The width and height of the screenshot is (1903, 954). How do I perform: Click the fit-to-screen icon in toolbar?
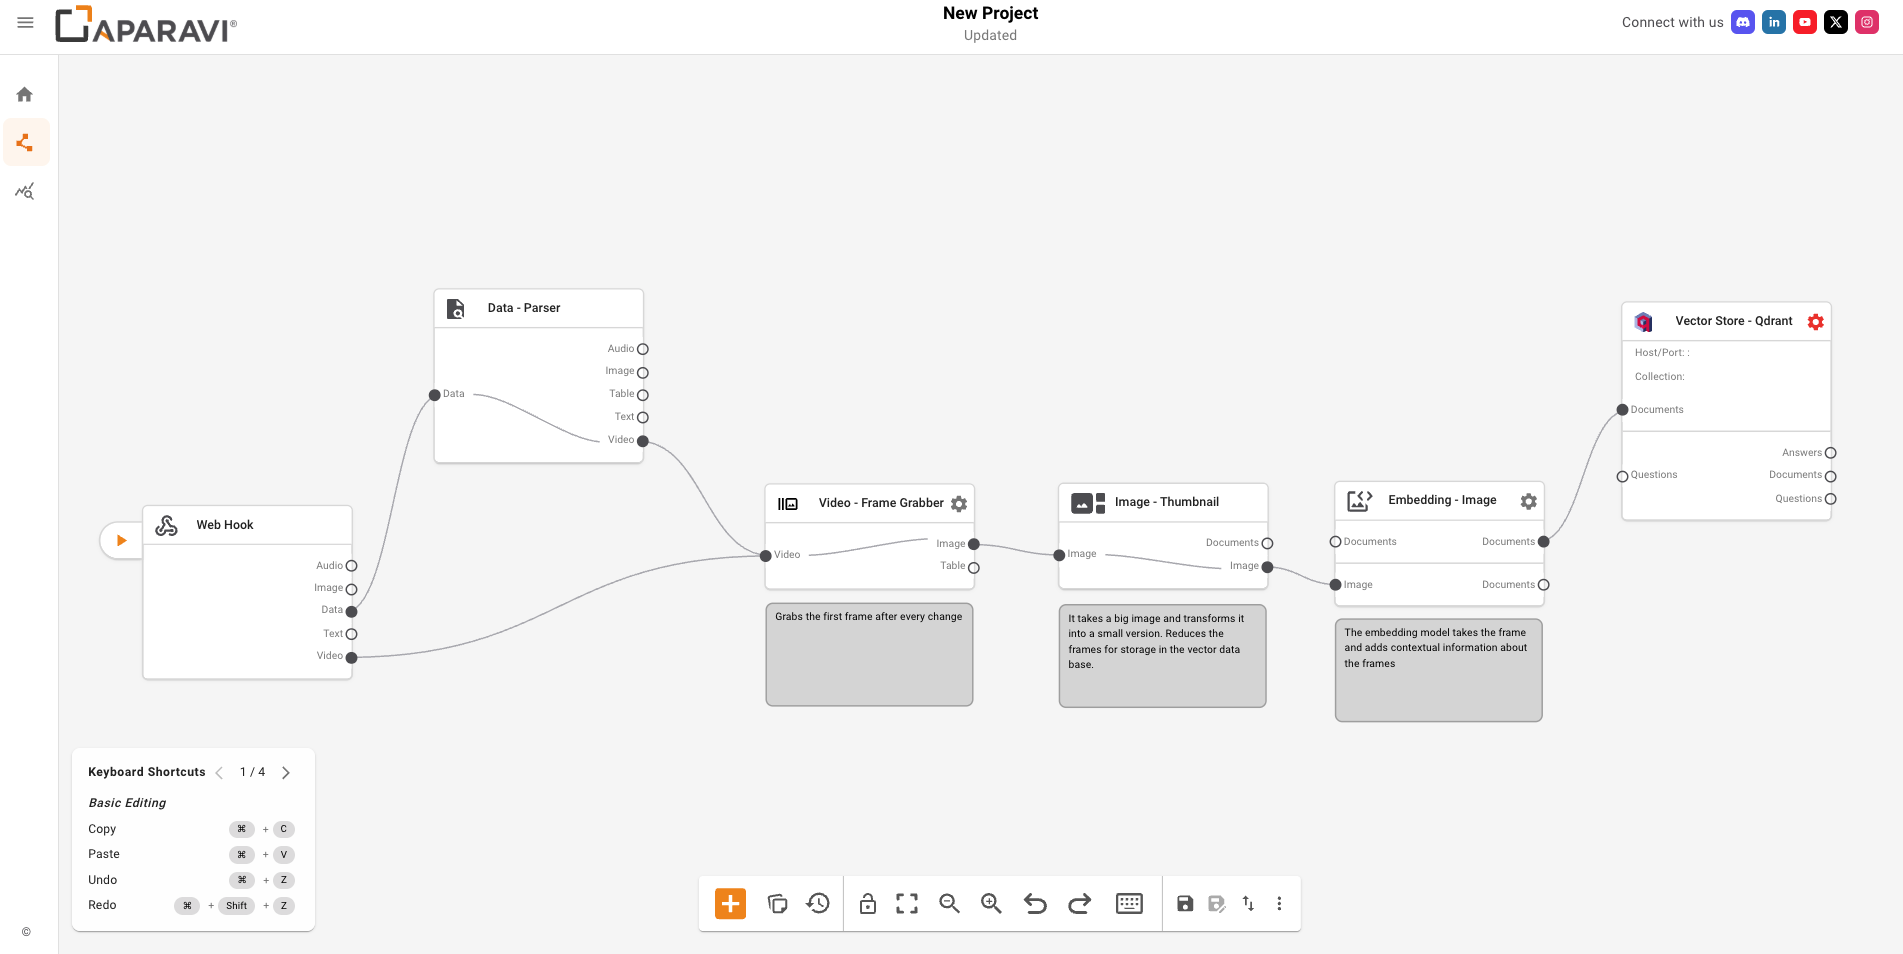(x=907, y=904)
